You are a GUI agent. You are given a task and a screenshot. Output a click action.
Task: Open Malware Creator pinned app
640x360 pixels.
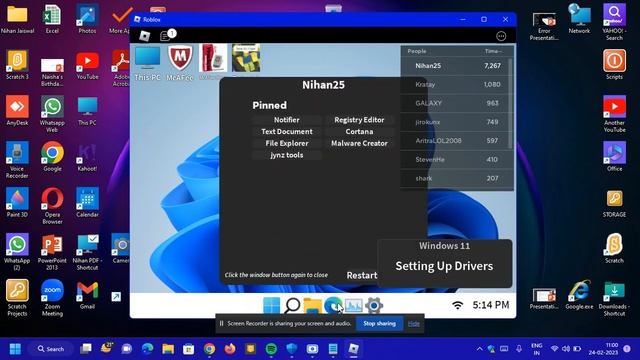click(x=359, y=143)
